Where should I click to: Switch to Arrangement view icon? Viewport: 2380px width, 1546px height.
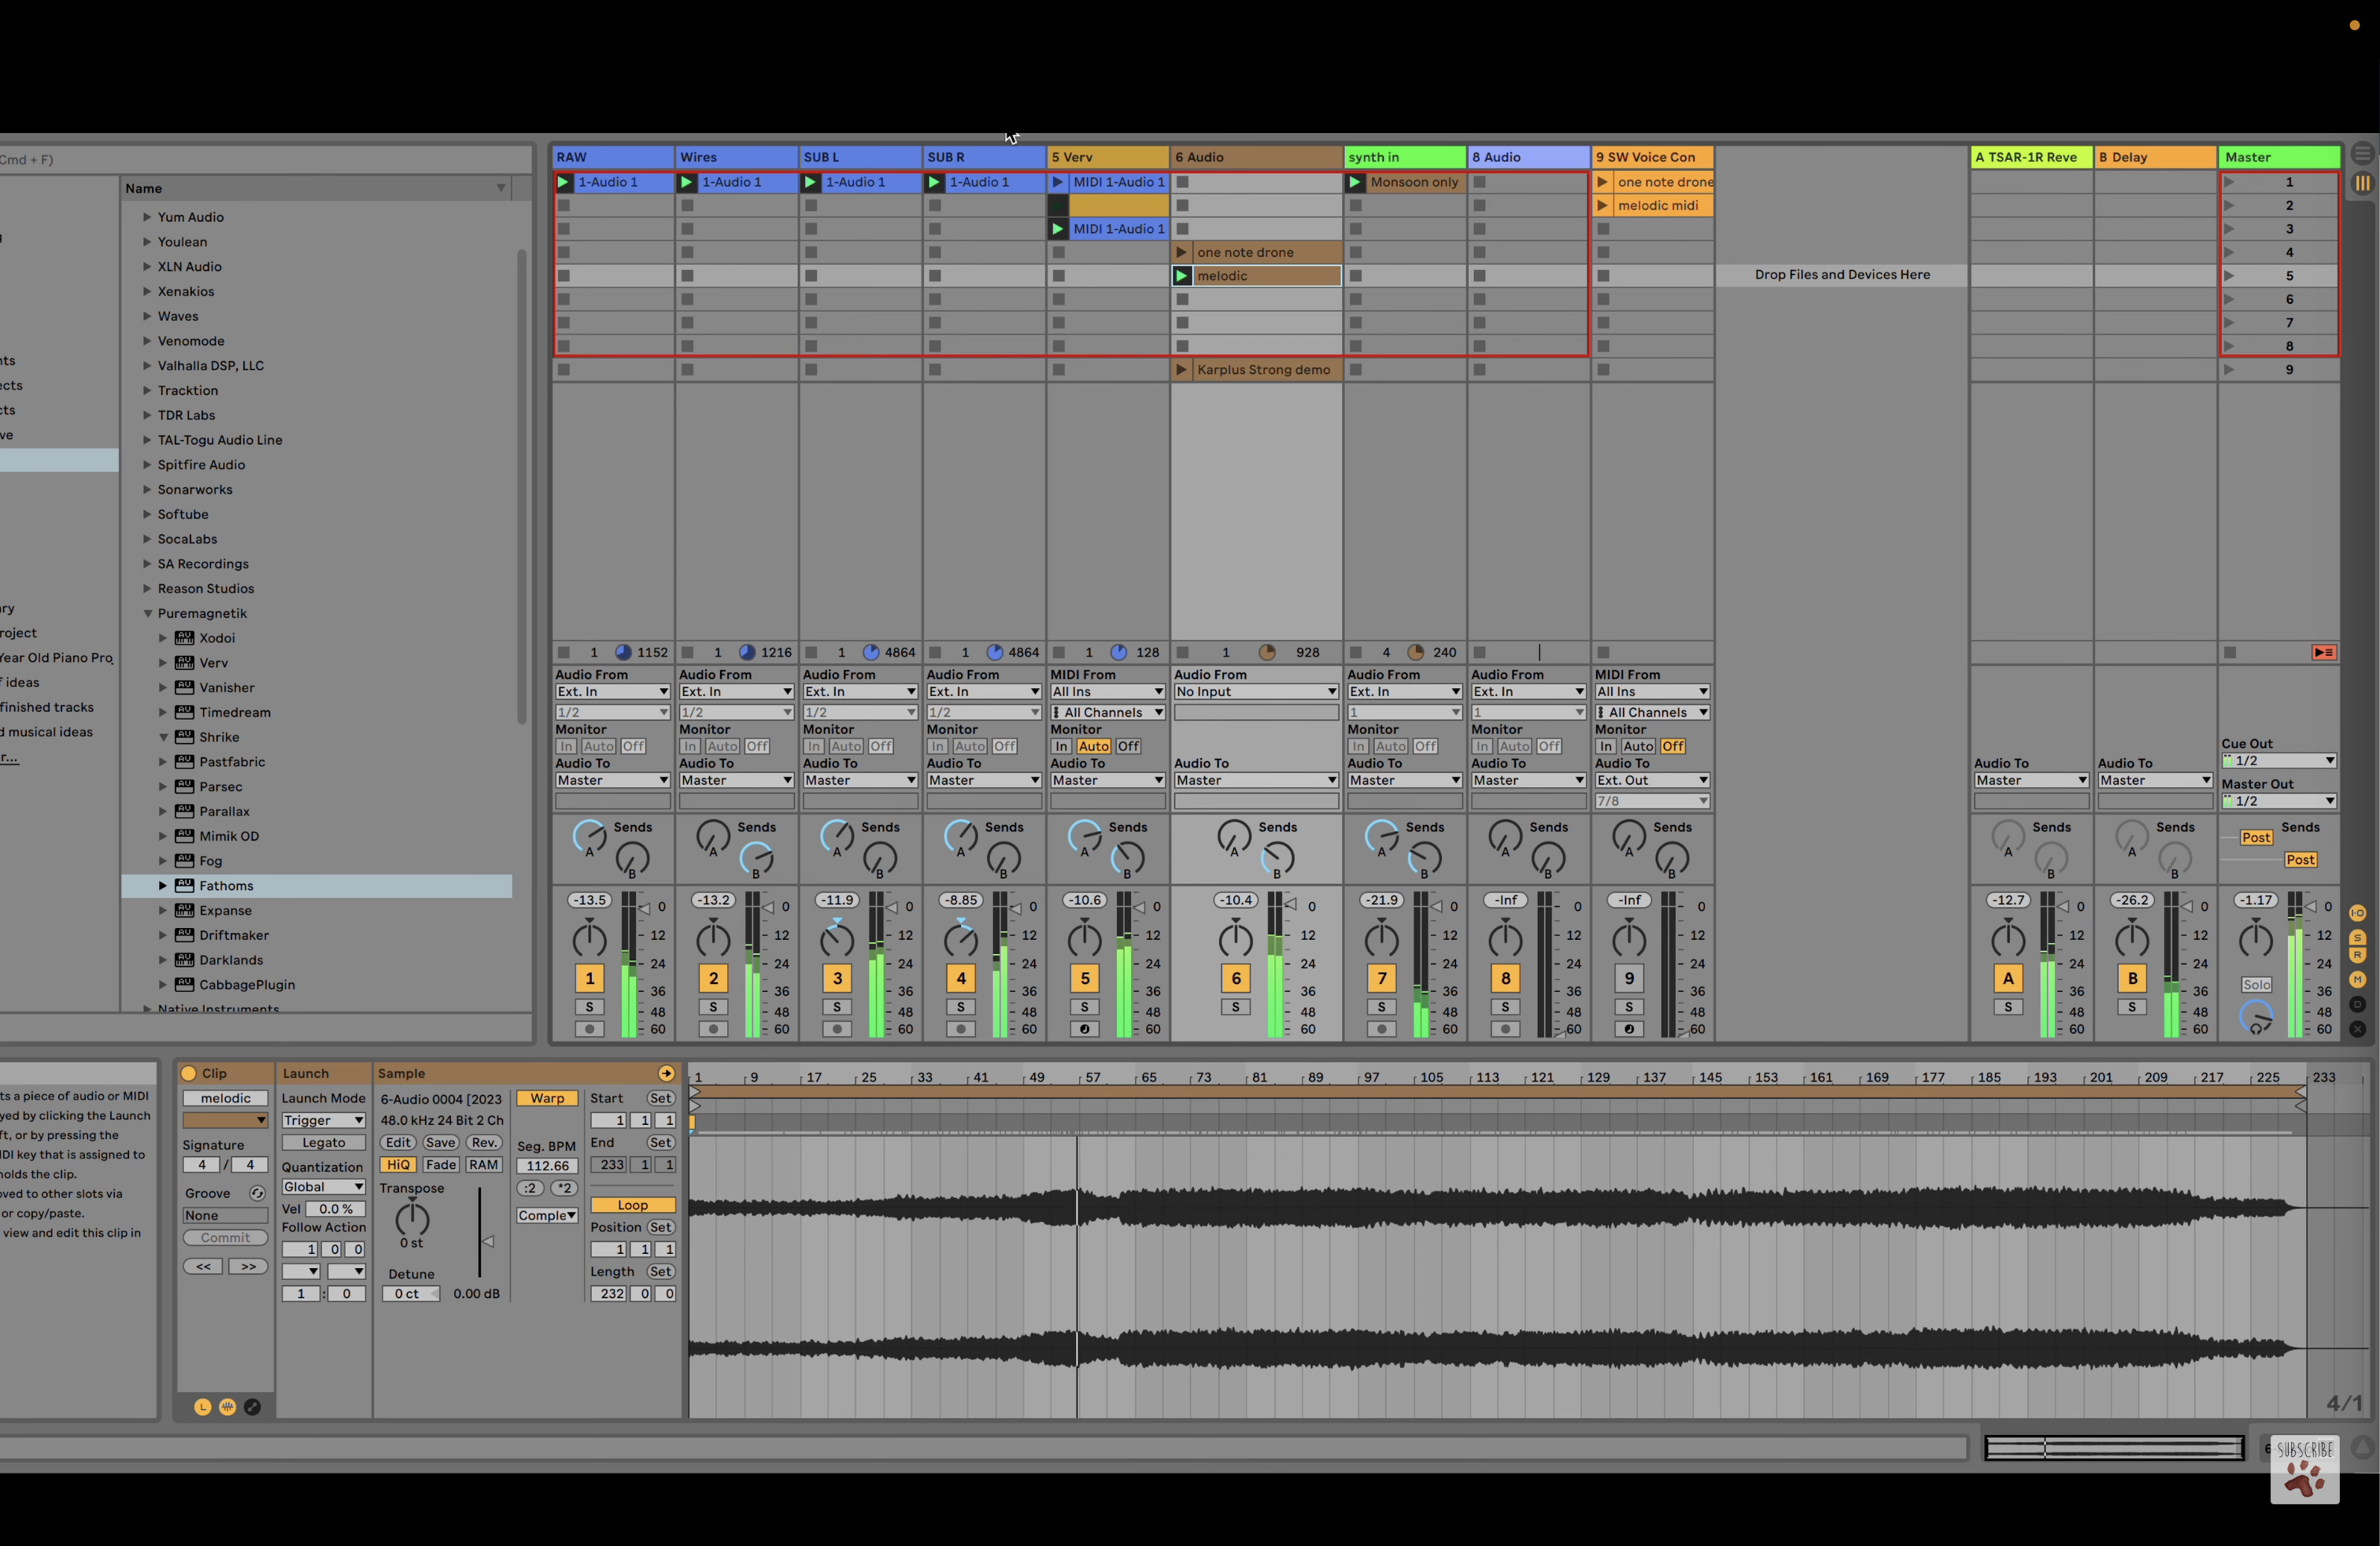click(x=2362, y=154)
